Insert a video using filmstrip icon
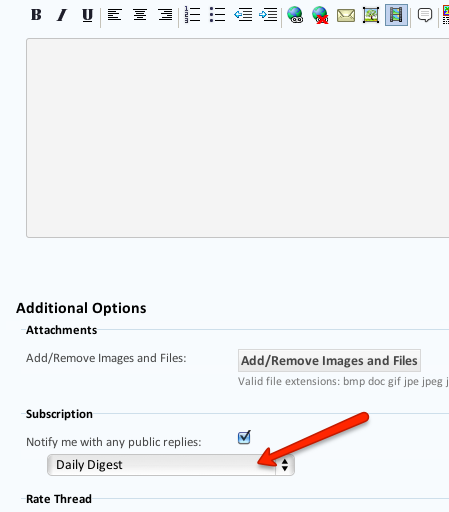The width and height of the screenshot is (449, 512). click(x=396, y=15)
